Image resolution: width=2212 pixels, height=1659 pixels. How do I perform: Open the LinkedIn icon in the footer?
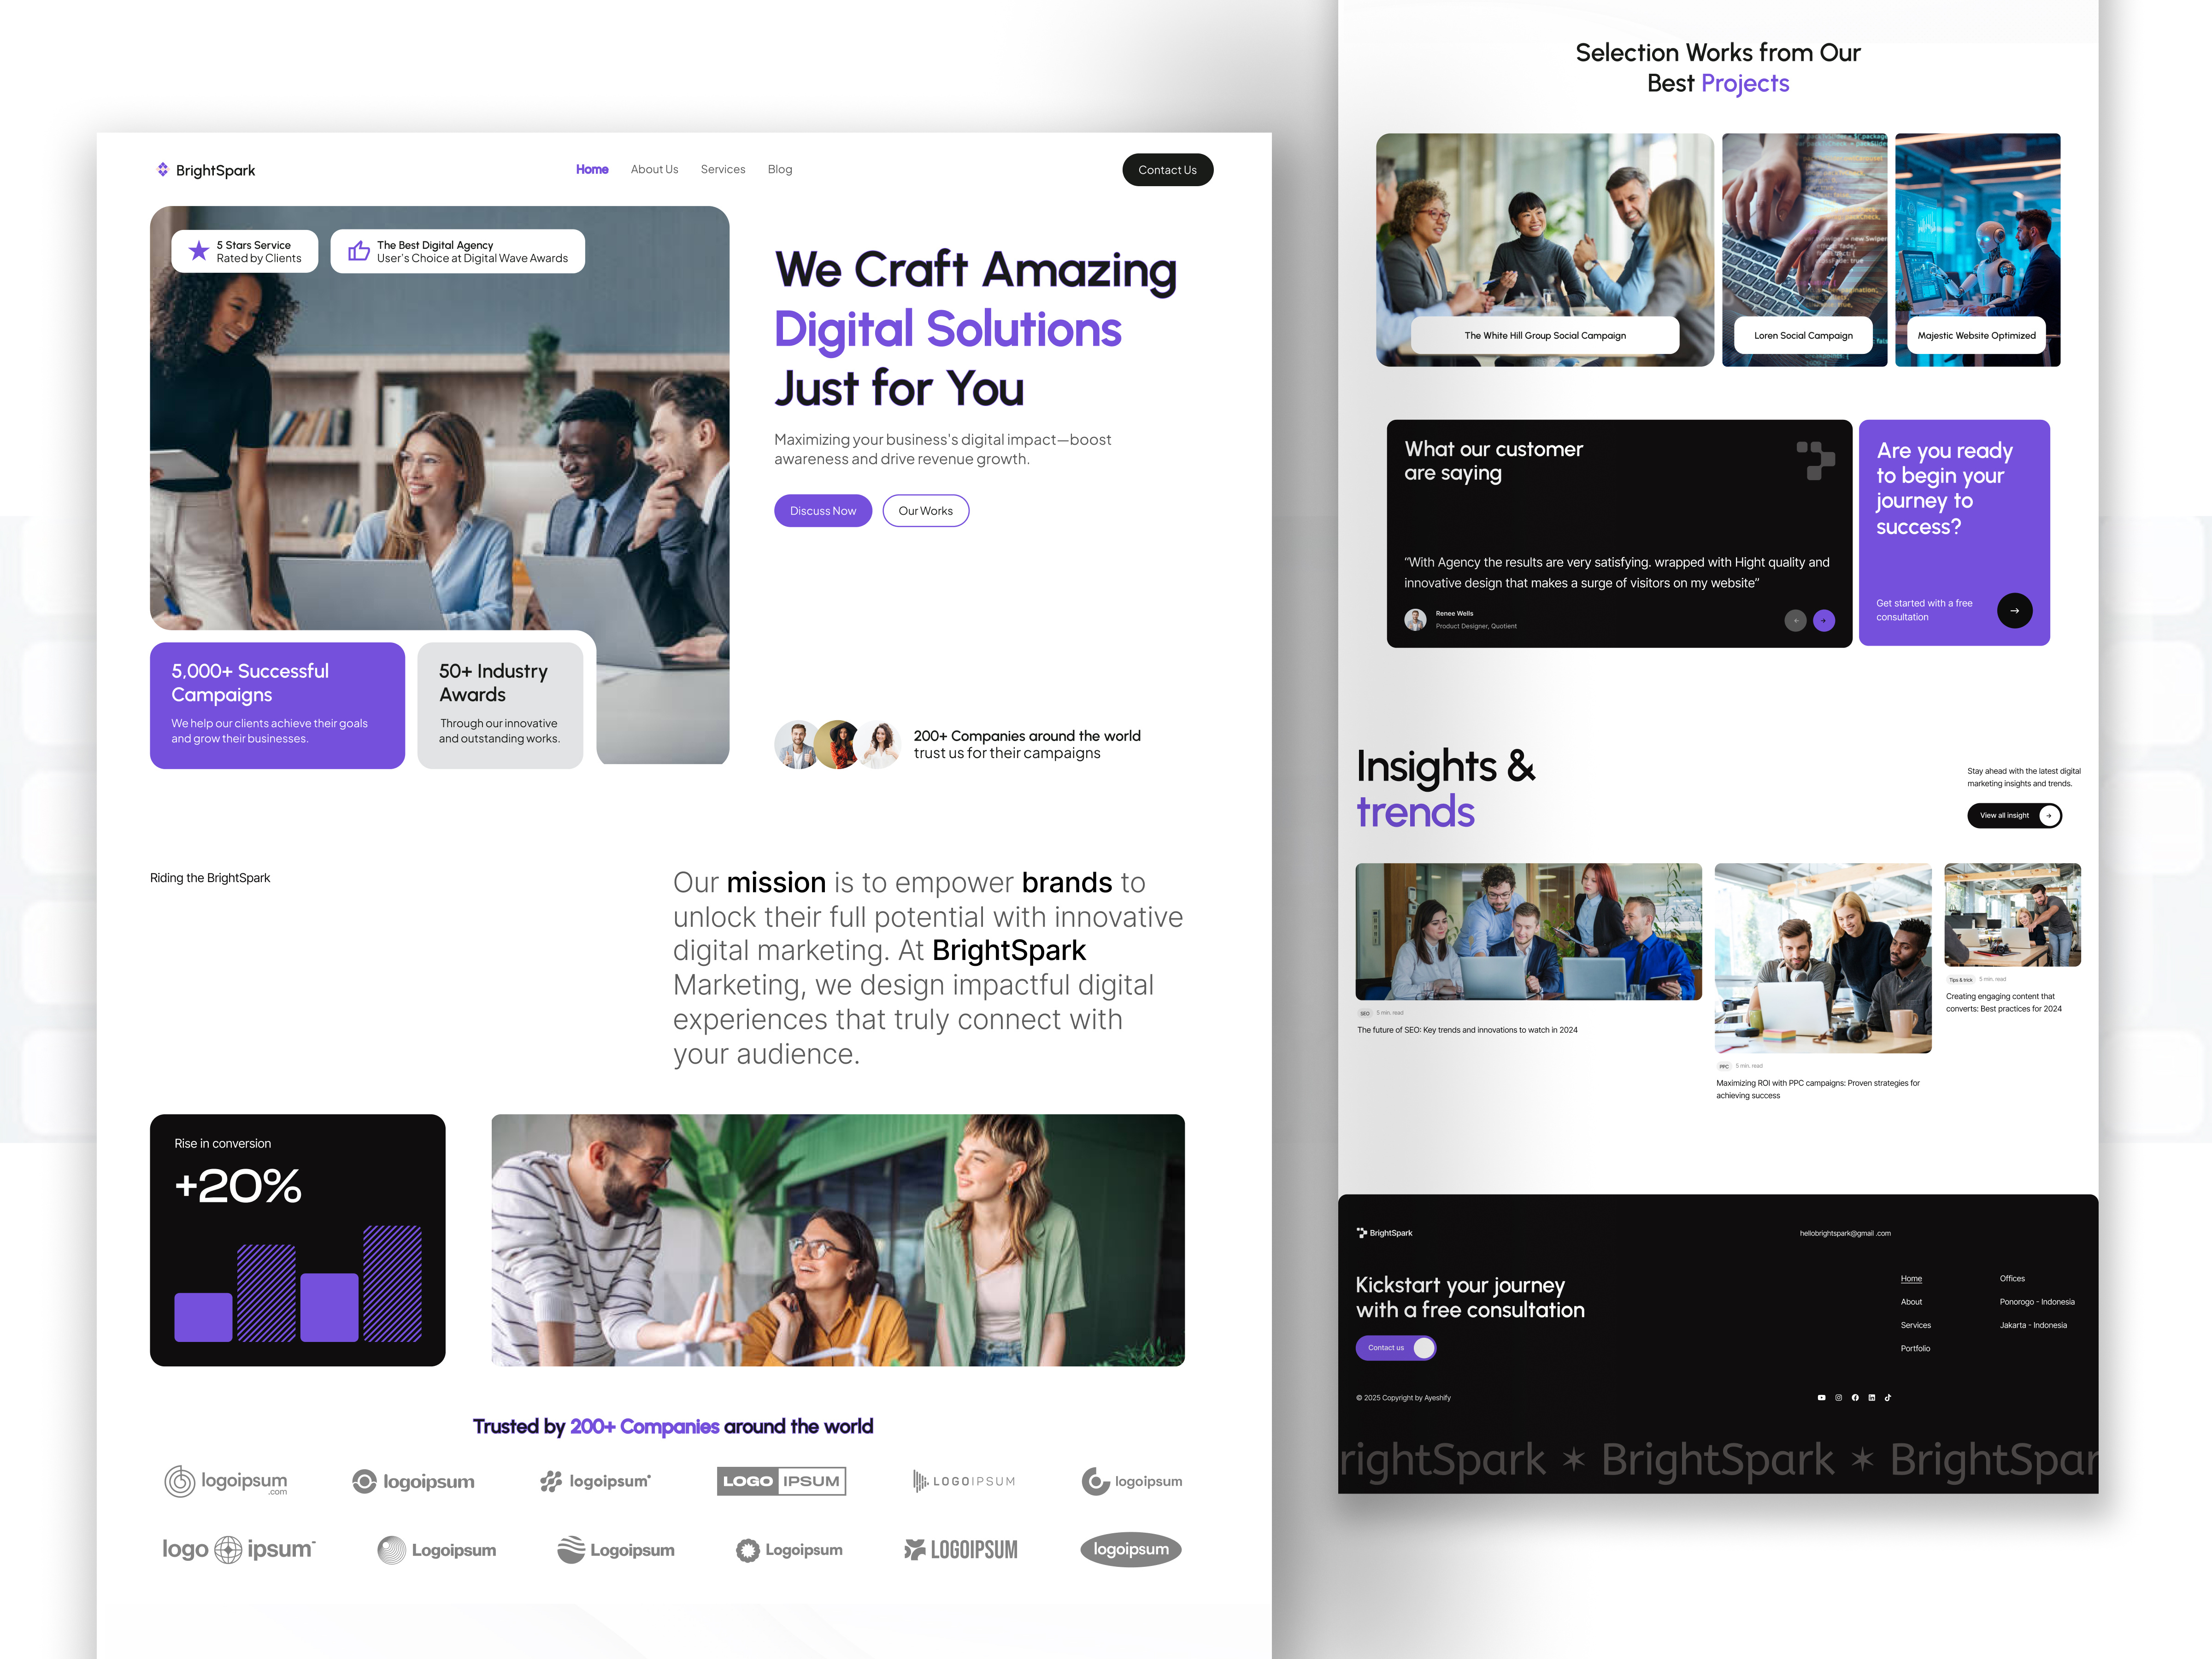pyautogui.click(x=1872, y=1398)
